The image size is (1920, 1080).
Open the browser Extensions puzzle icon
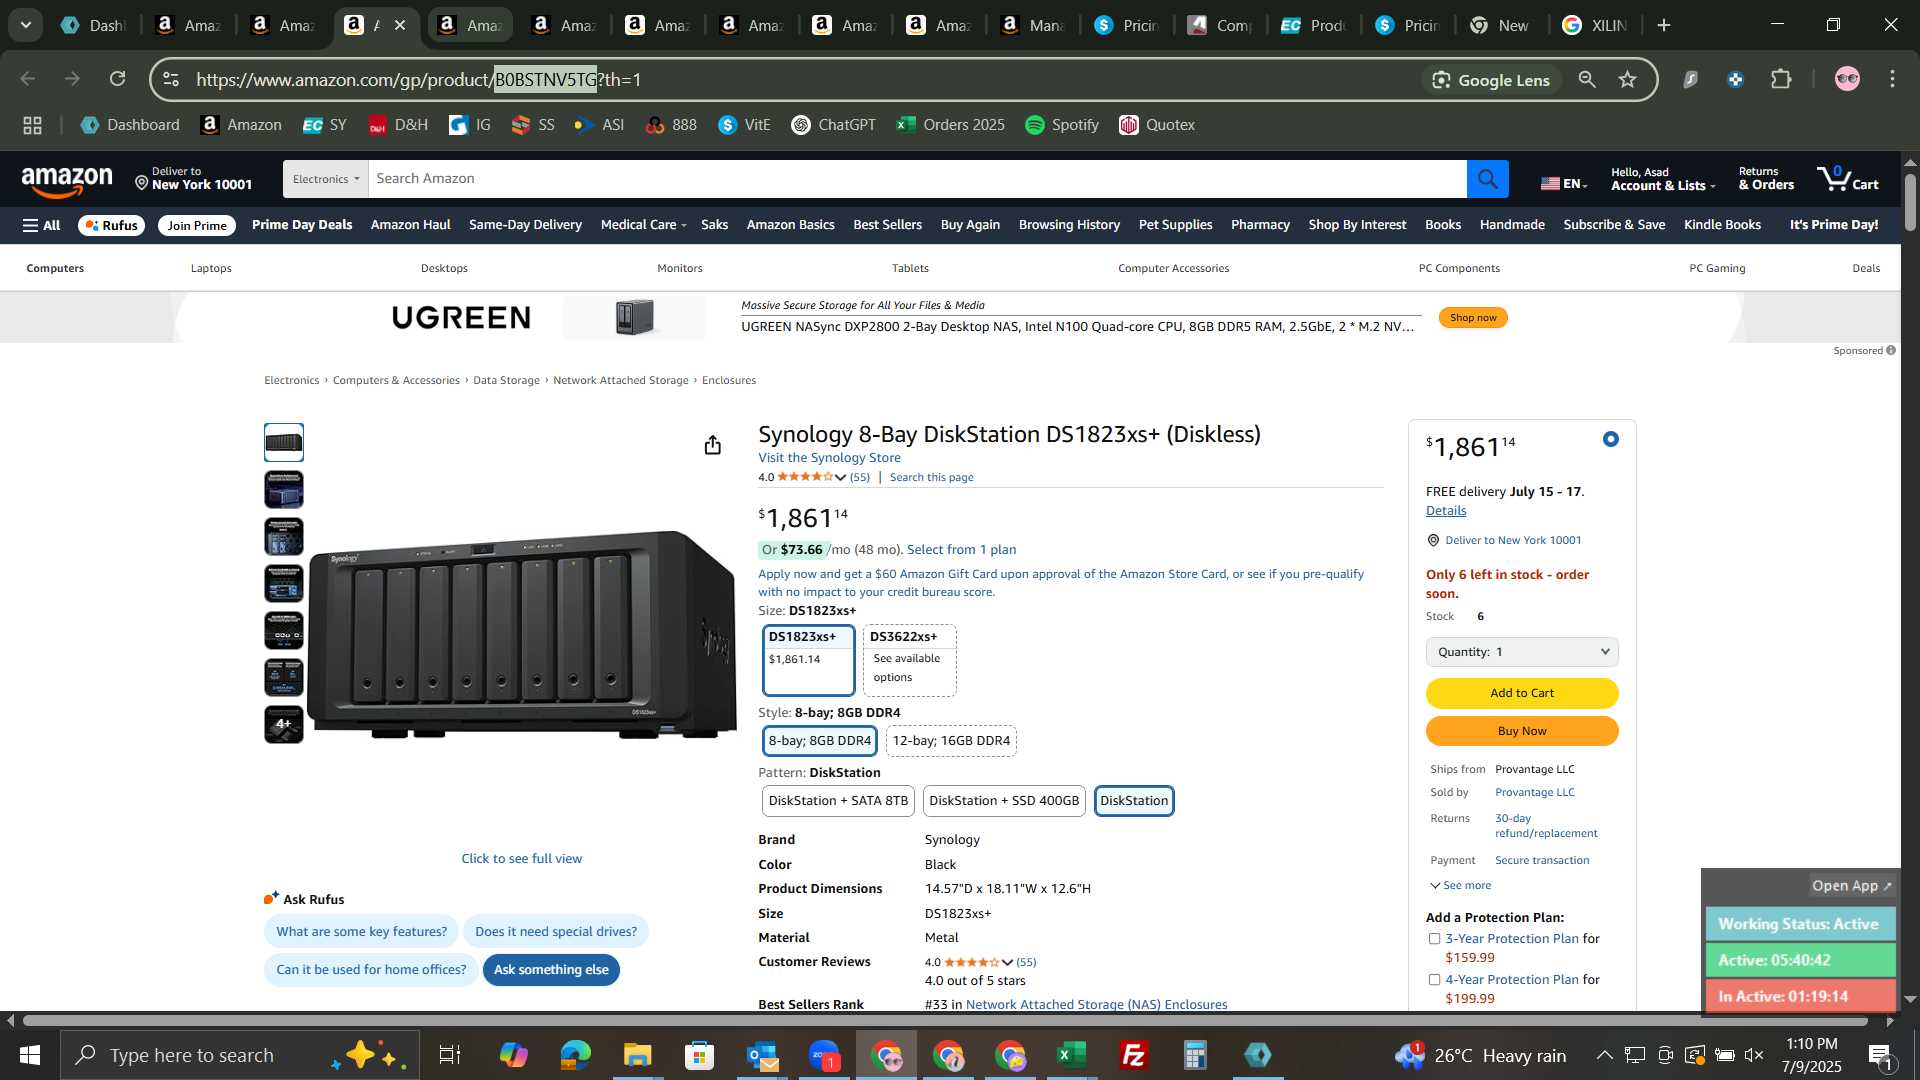(x=1781, y=79)
